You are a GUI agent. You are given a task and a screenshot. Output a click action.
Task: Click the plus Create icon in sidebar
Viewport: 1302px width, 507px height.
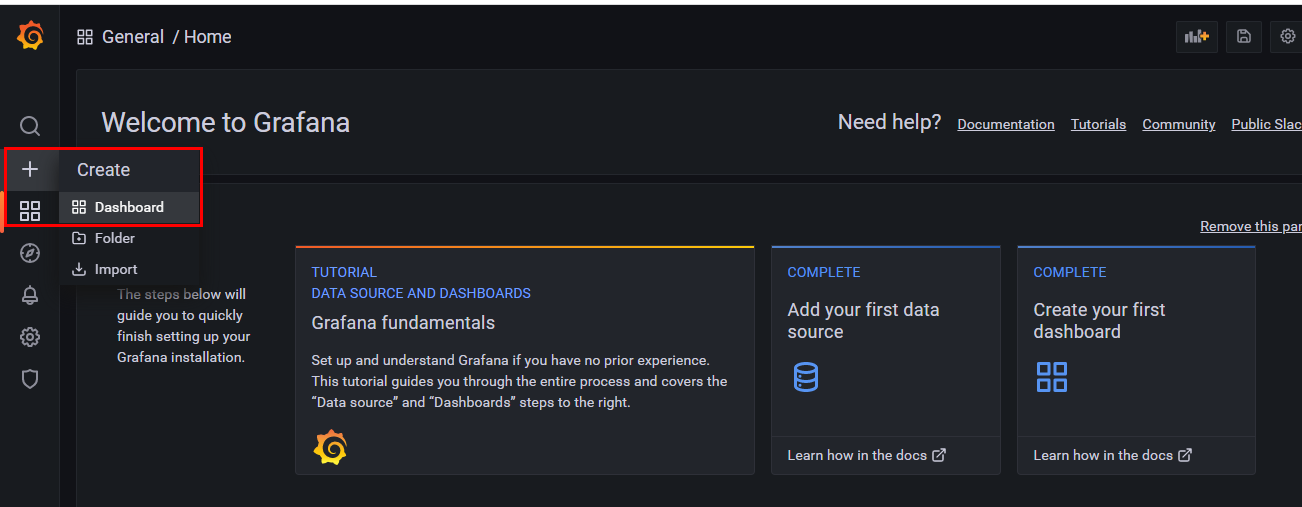pyautogui.click(x=30, y=169)
